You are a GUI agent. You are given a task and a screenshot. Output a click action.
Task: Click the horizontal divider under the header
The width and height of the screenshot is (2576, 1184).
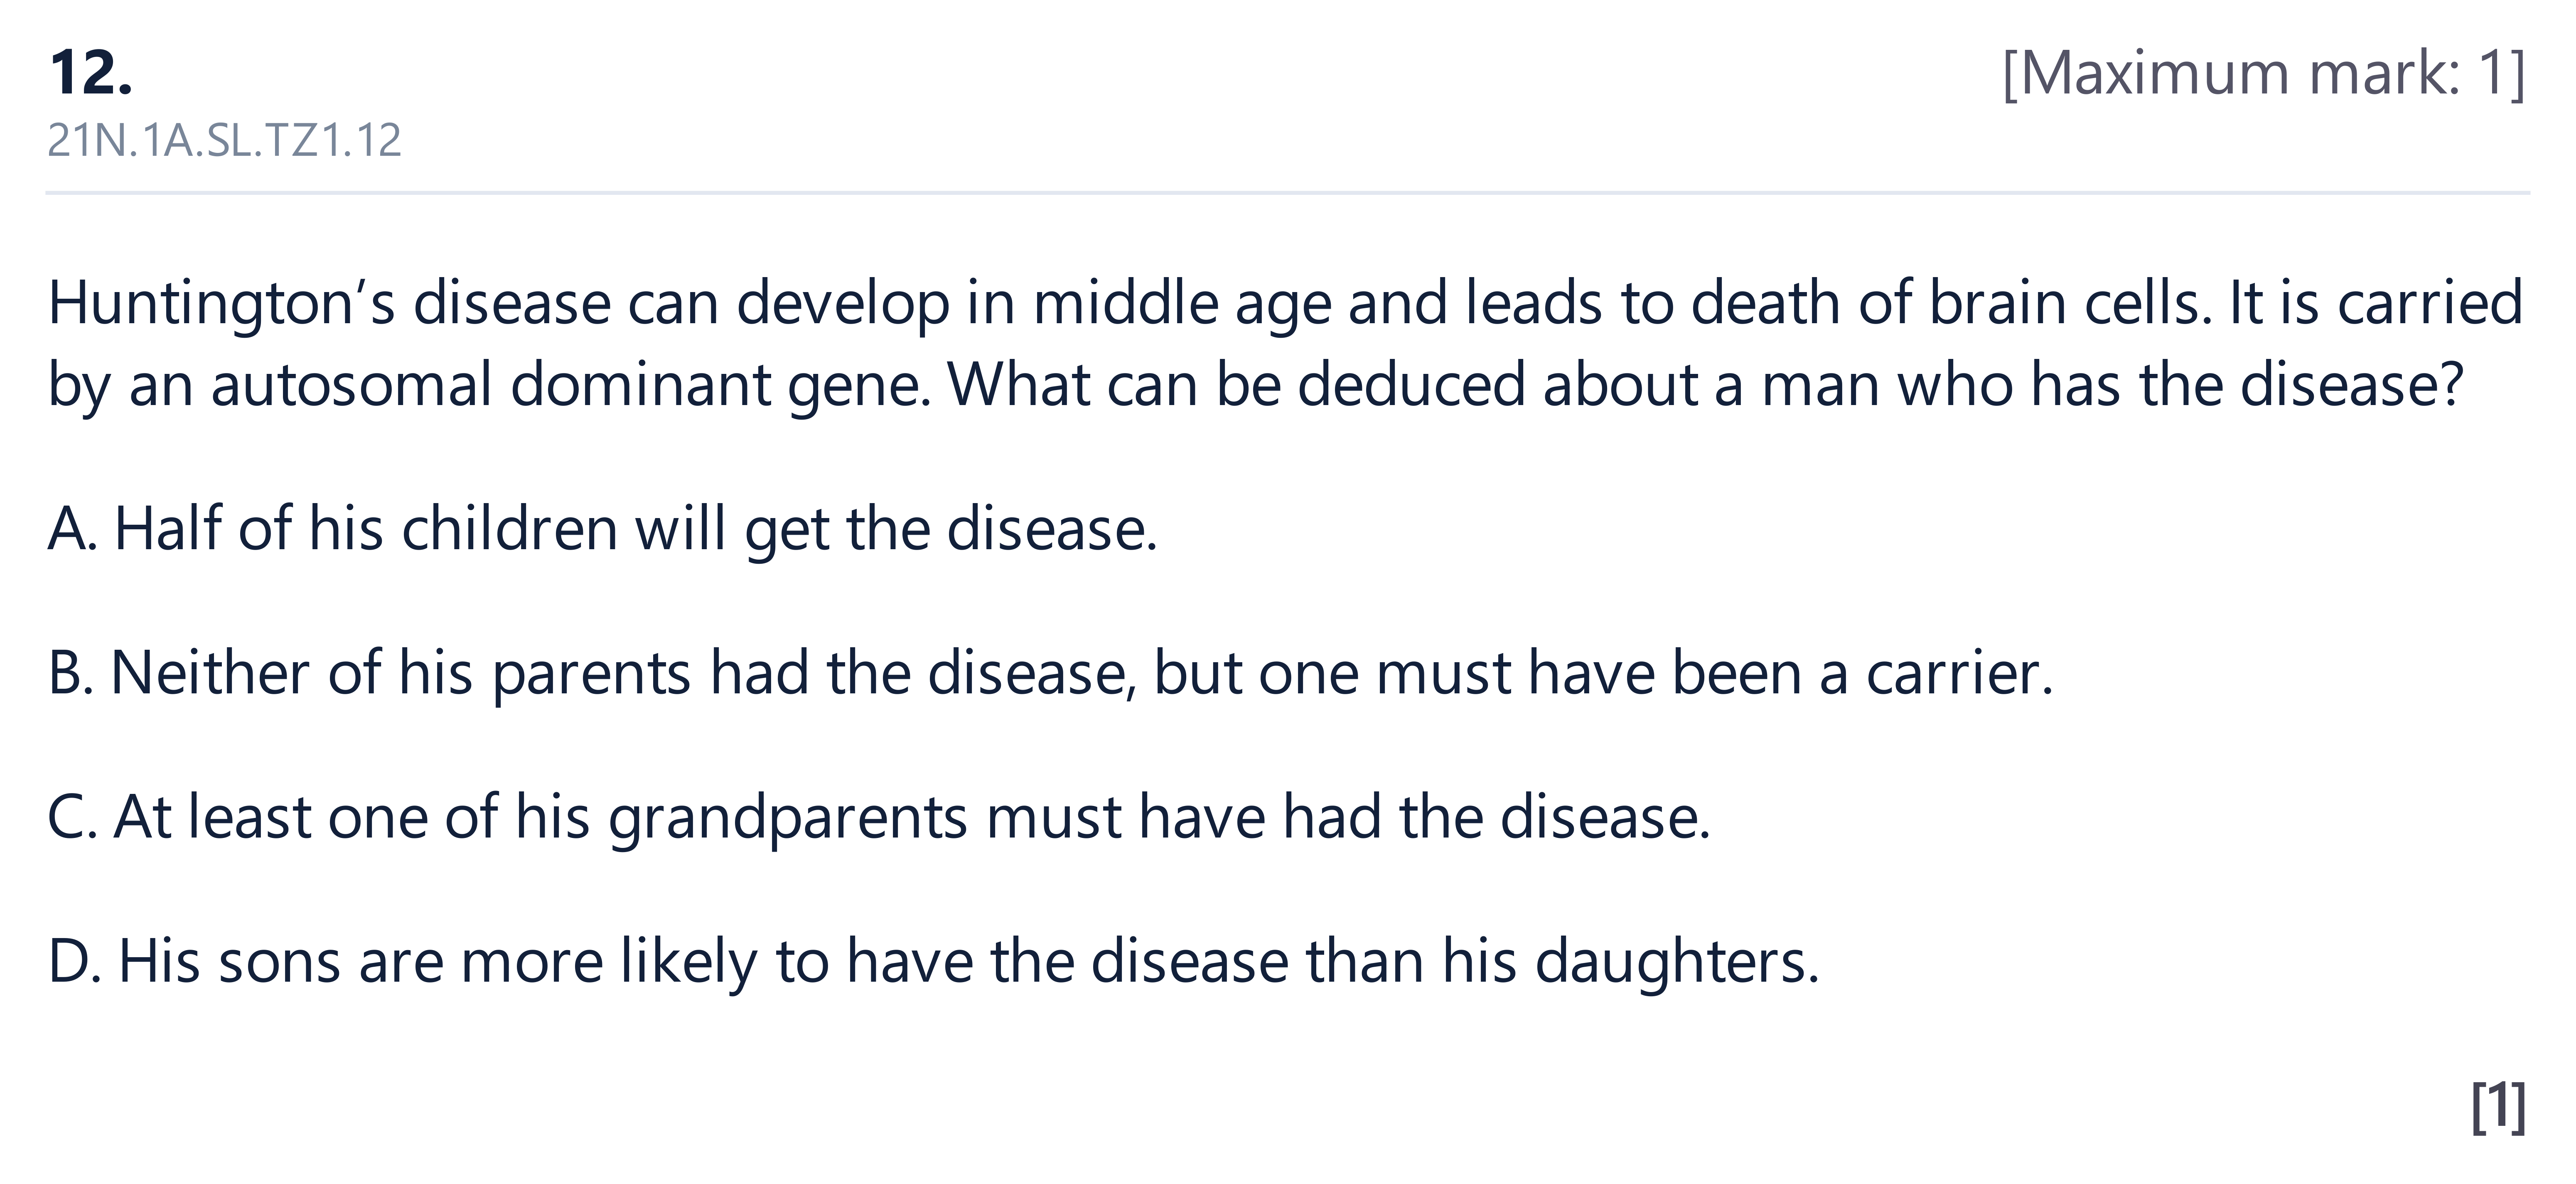1287,192
